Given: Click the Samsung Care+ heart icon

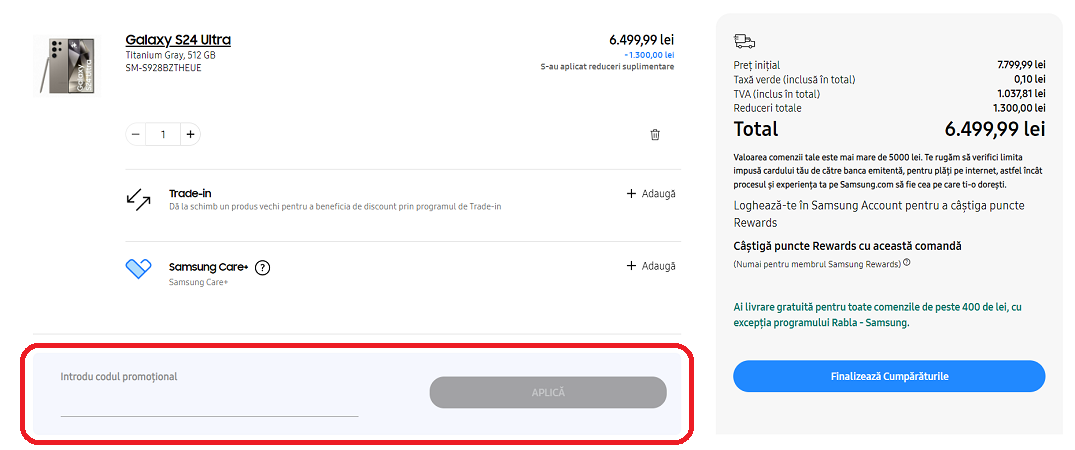Looking at the screenshot, I should tap(138, 268).
